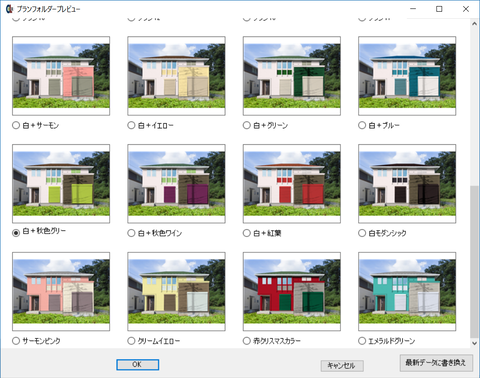Toggle the selected 白+秋色グリーン radio button
This screenshot has height=378, width=480.
(x=16, y=233)
